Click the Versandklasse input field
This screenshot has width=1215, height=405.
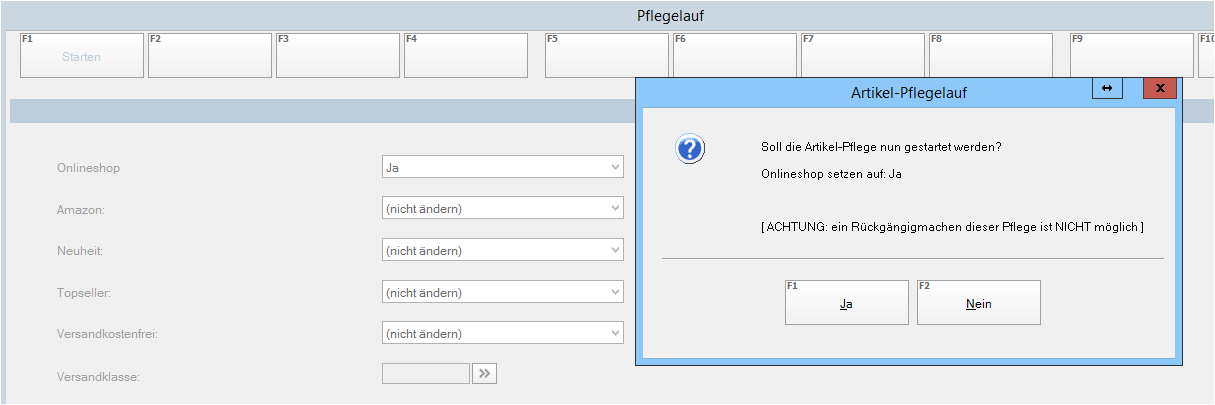[425, 374]
